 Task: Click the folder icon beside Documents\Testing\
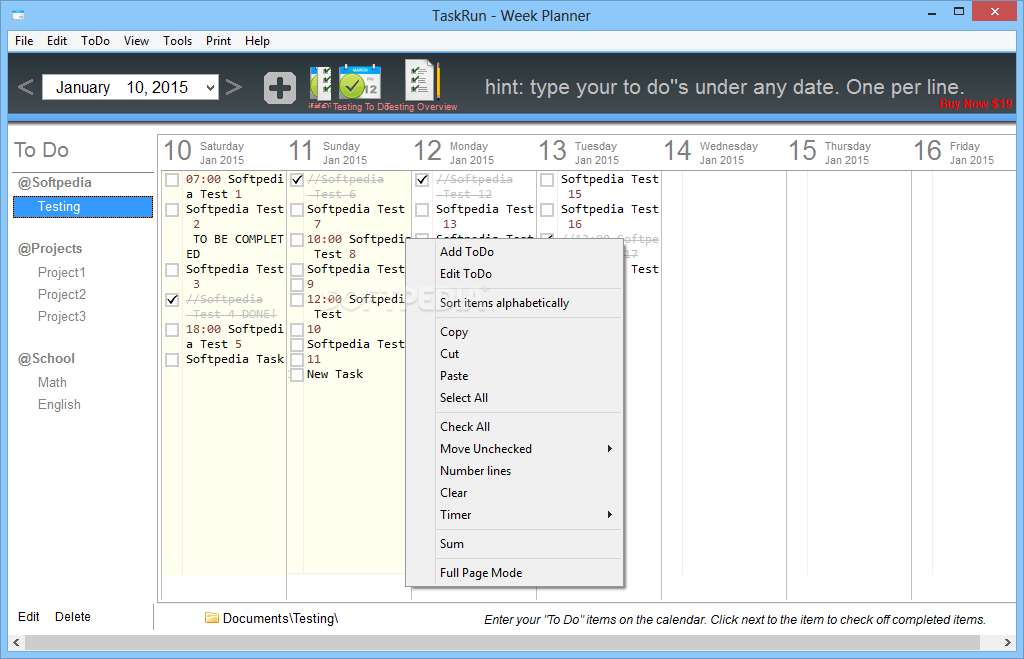pyautogui.click(x=212, y=617)
